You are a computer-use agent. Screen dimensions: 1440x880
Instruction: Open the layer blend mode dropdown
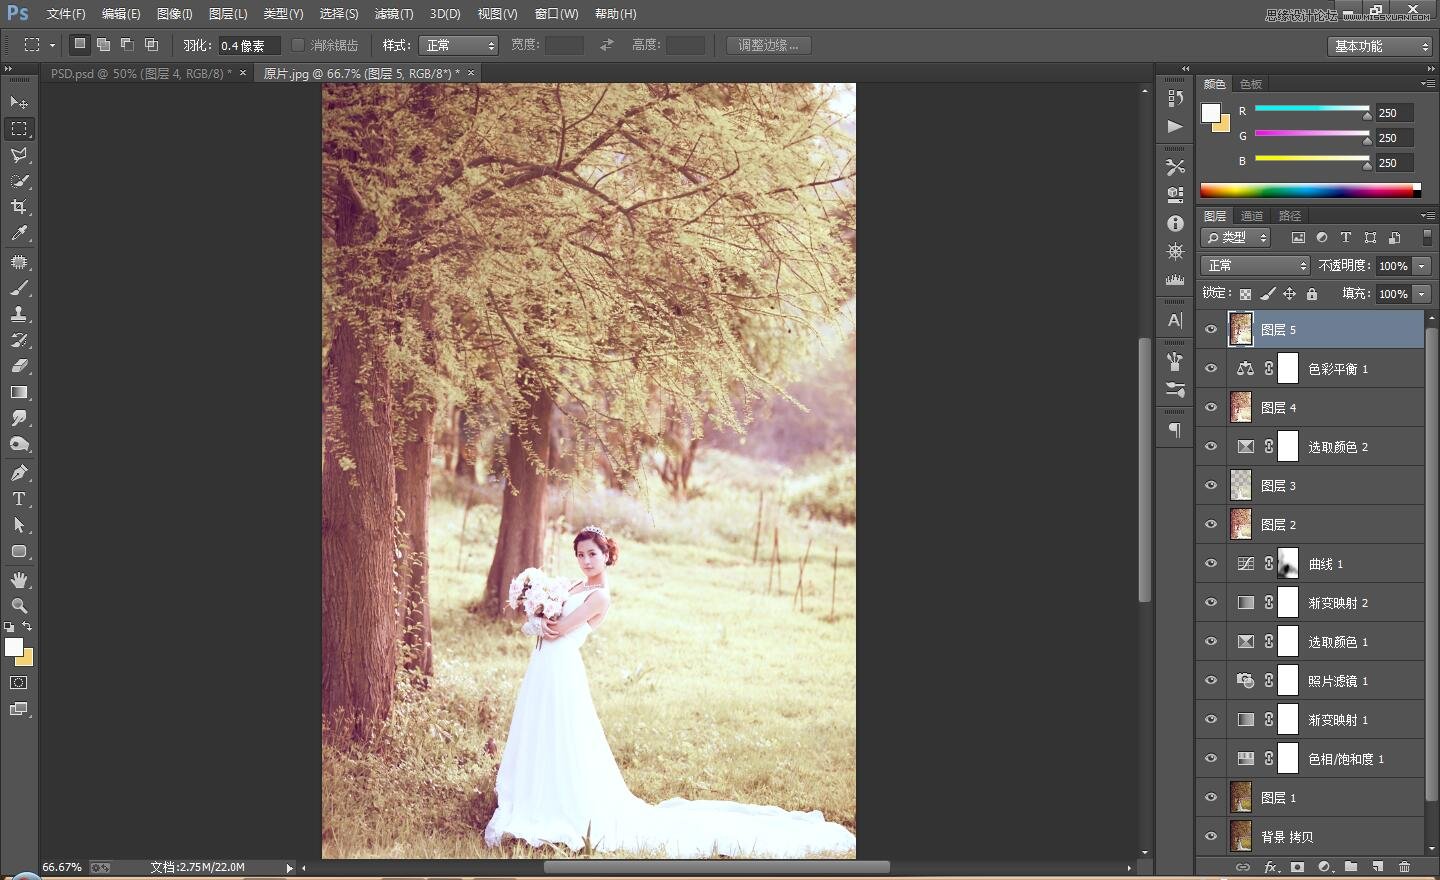click(x=1255, y=266)
